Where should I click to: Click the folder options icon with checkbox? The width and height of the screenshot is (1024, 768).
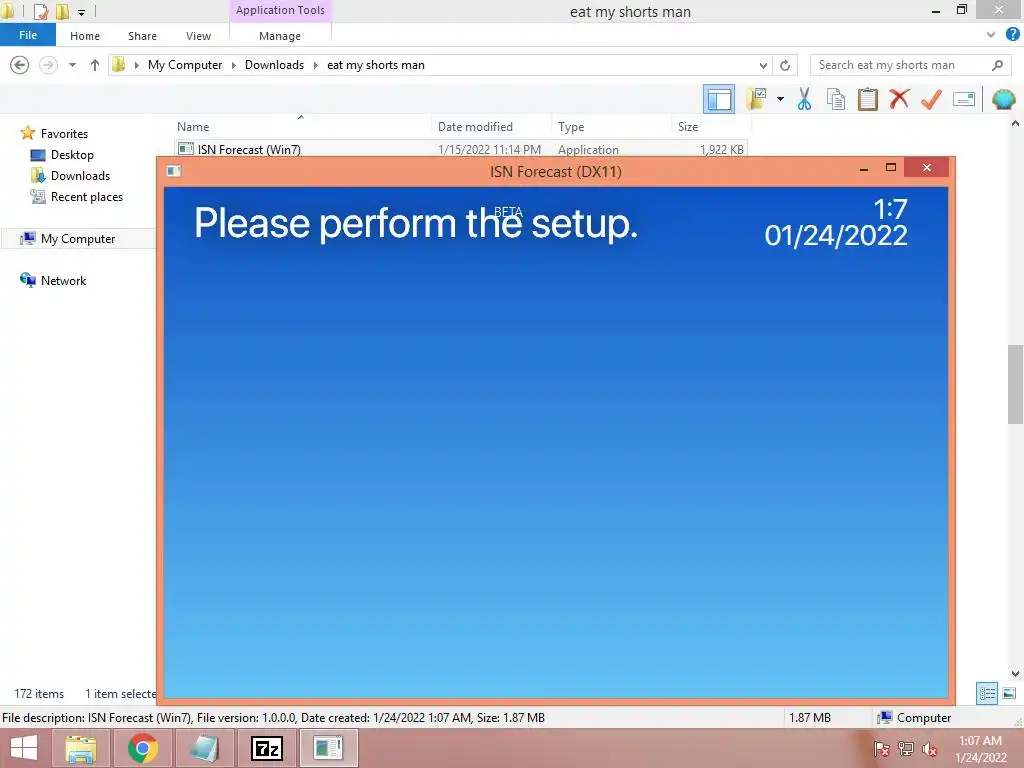756,99
